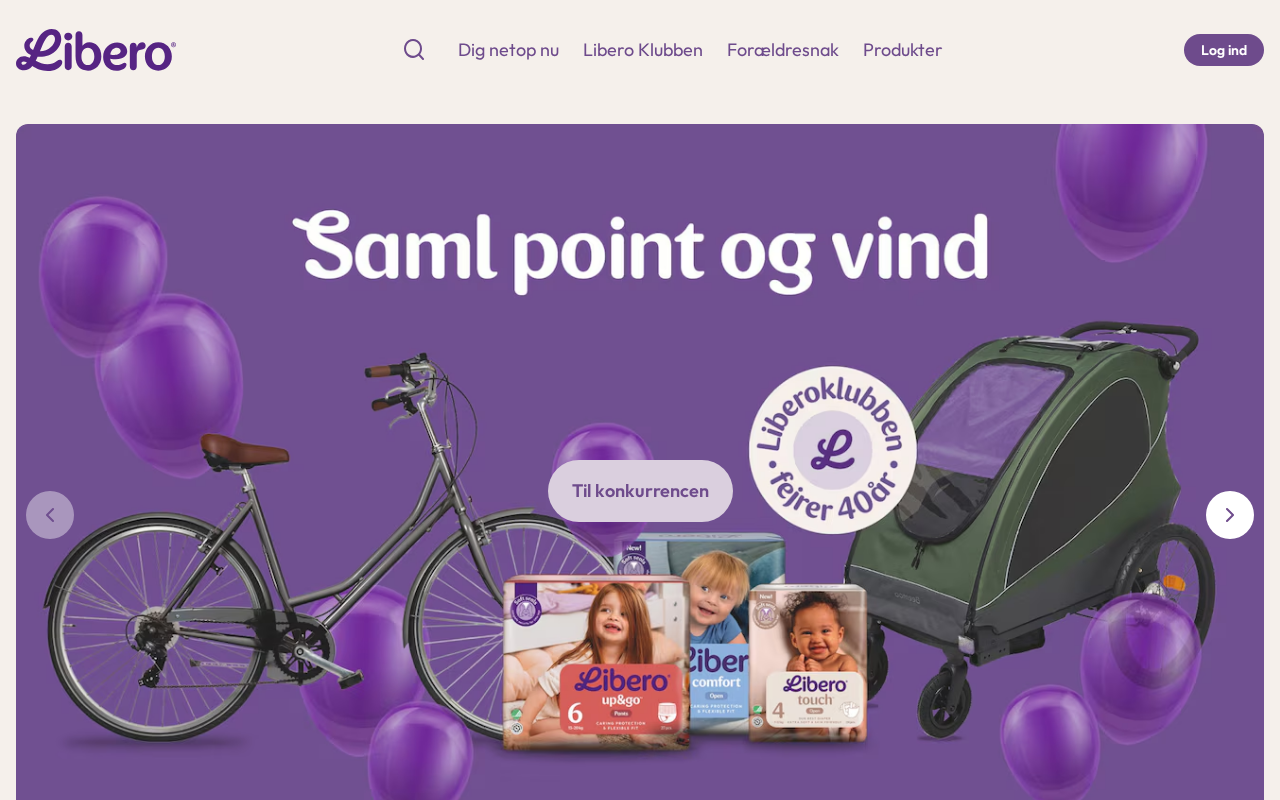Viewport: 1280px width, 800px height.
Task: Go to next carousel slide arrow
Action: (1230, 515)
